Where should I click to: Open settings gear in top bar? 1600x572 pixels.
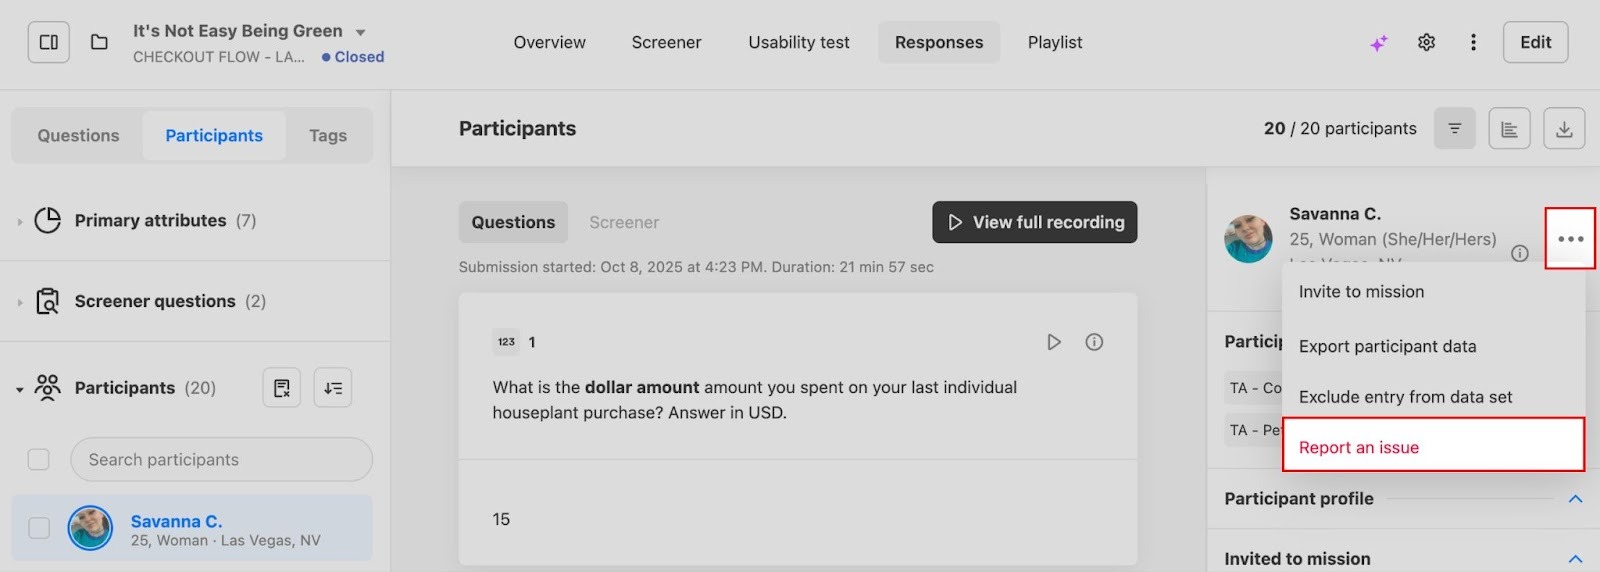pyautogui.click(x=1426, y=42)
